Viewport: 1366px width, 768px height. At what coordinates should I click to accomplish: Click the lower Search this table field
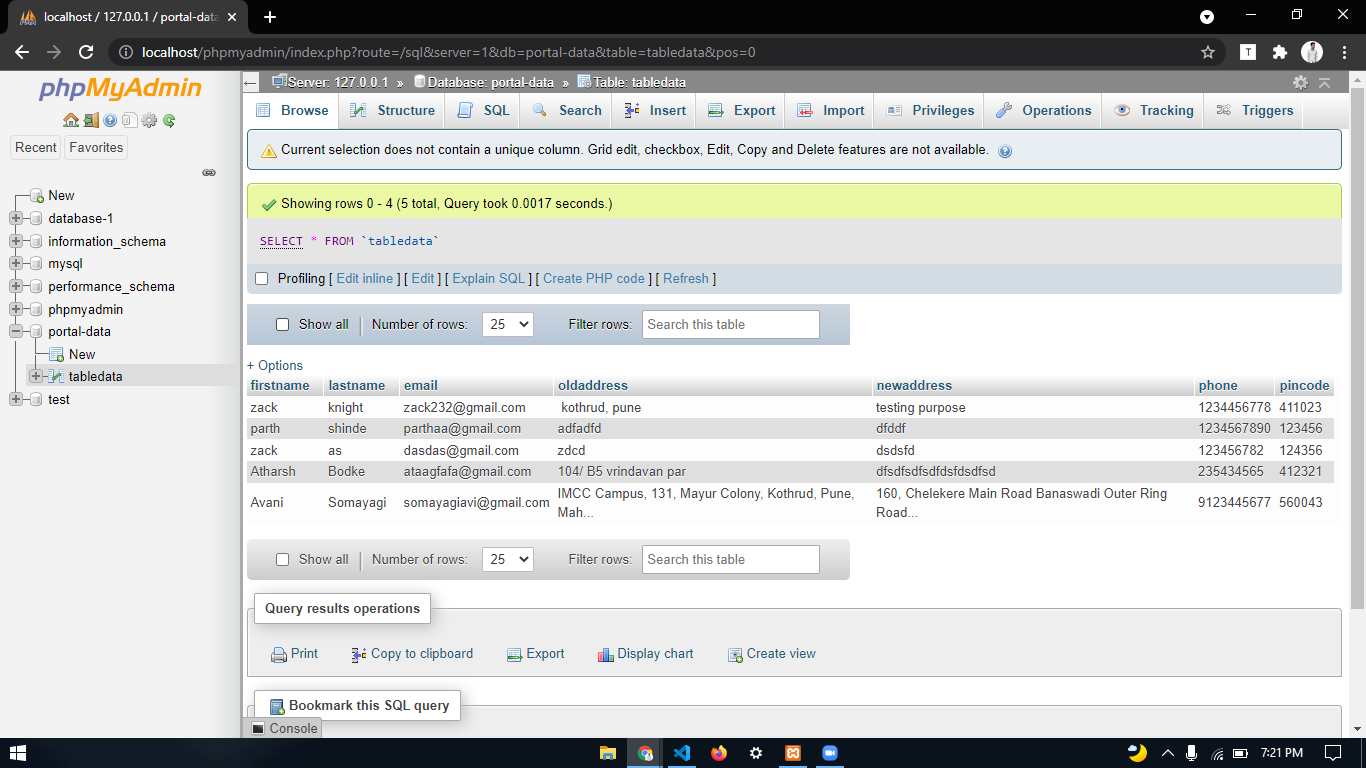coord(731,559)
